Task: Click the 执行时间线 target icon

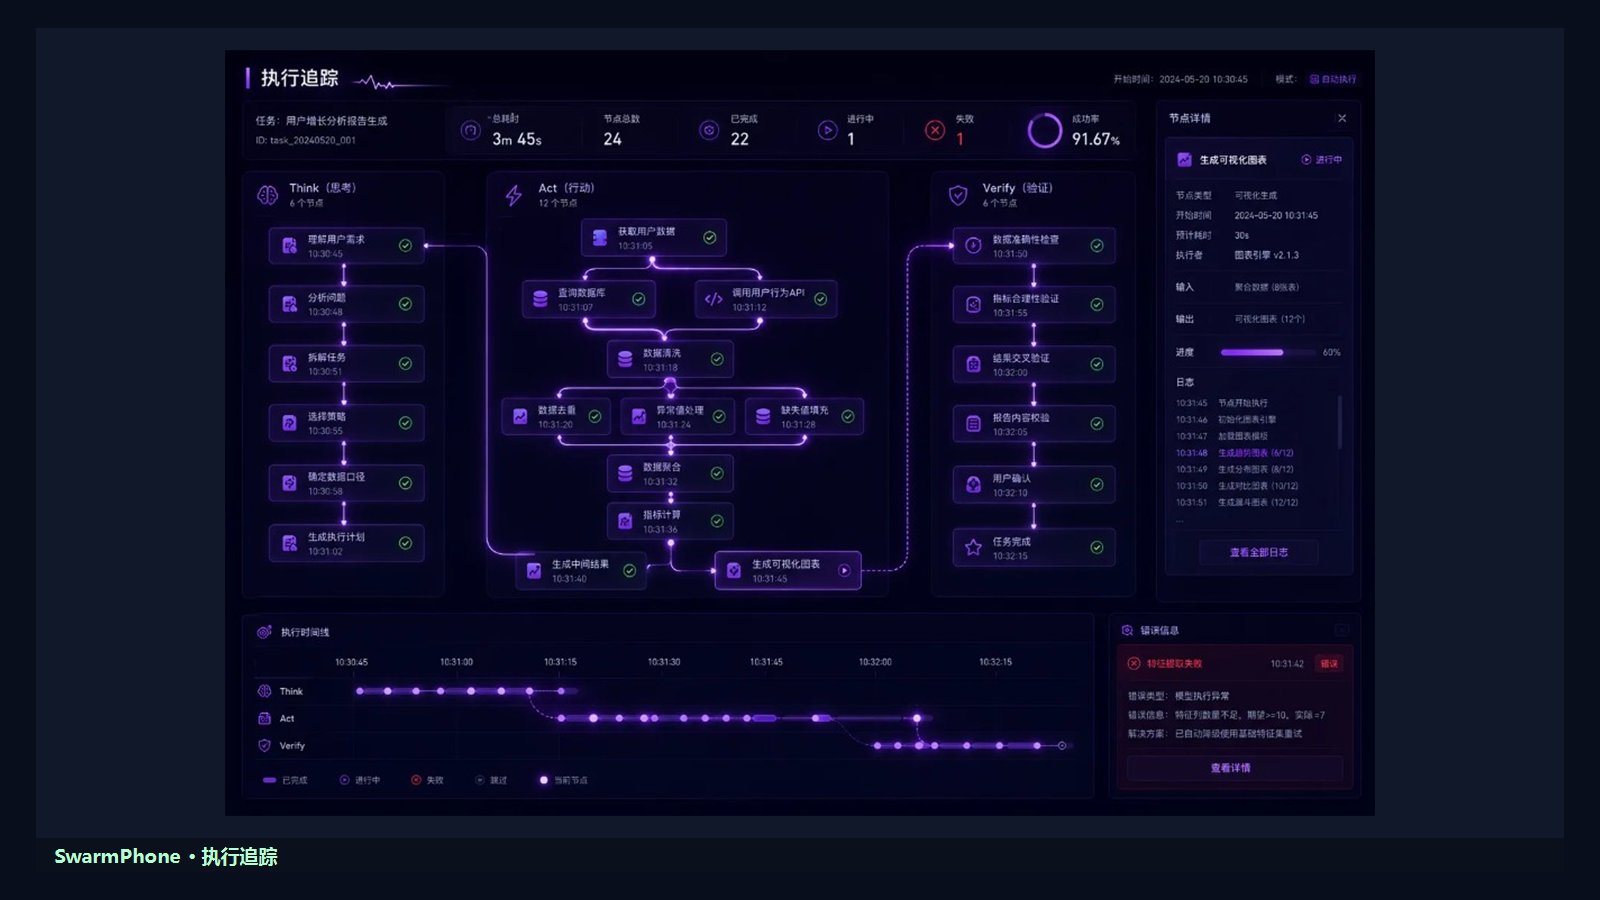Action: coord(264,632)
